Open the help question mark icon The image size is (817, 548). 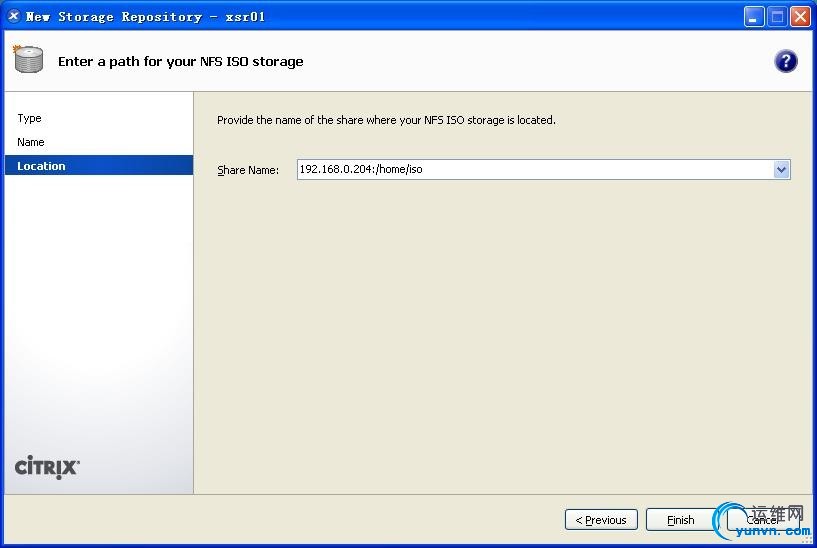(x=786, y=61)
